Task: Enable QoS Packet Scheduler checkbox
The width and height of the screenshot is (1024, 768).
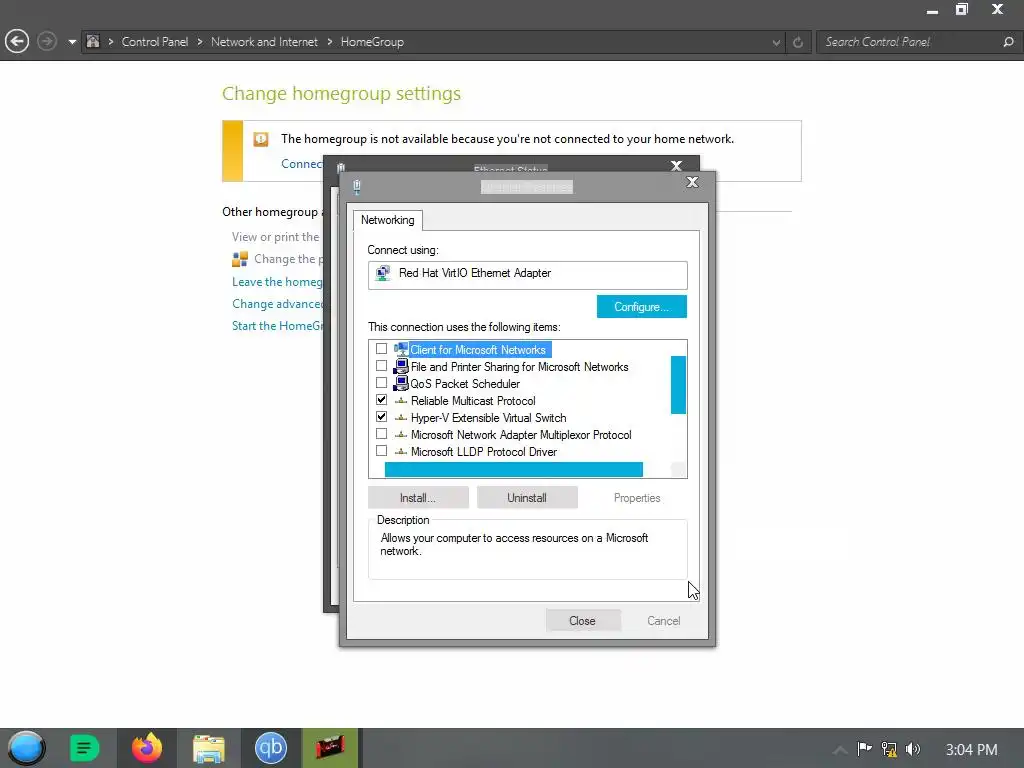Action: tap(381, 383)
